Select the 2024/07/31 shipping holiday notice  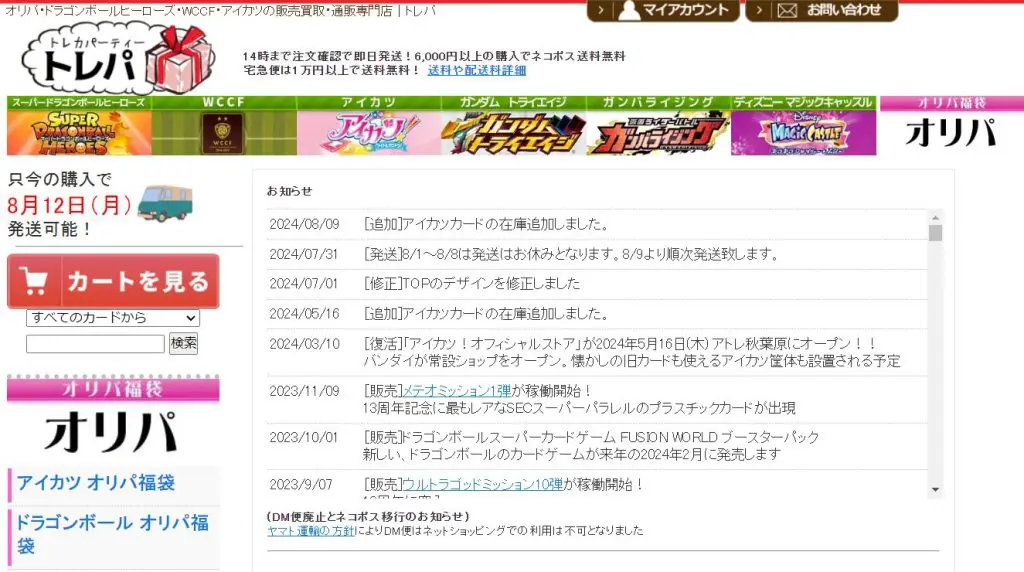(x=597, y=254)
